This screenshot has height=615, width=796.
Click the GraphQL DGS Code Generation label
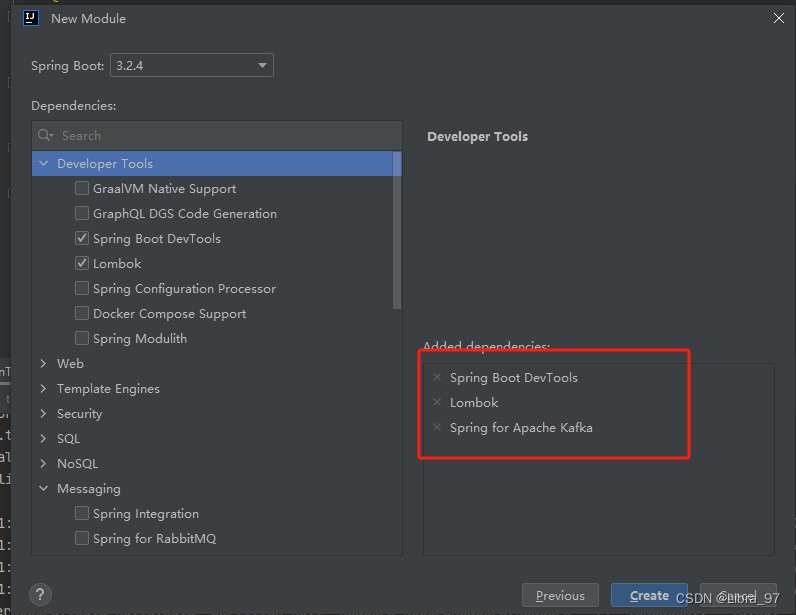pyautogui.click(x=185, y=214)
